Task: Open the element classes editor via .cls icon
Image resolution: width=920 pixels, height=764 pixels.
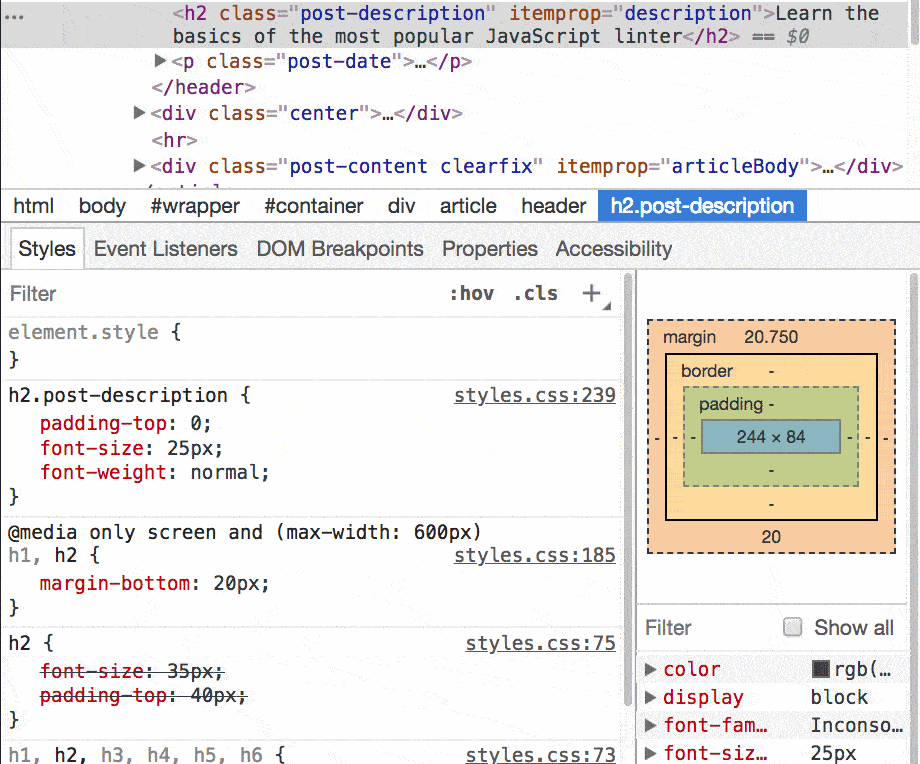Action: click(535, 293)
